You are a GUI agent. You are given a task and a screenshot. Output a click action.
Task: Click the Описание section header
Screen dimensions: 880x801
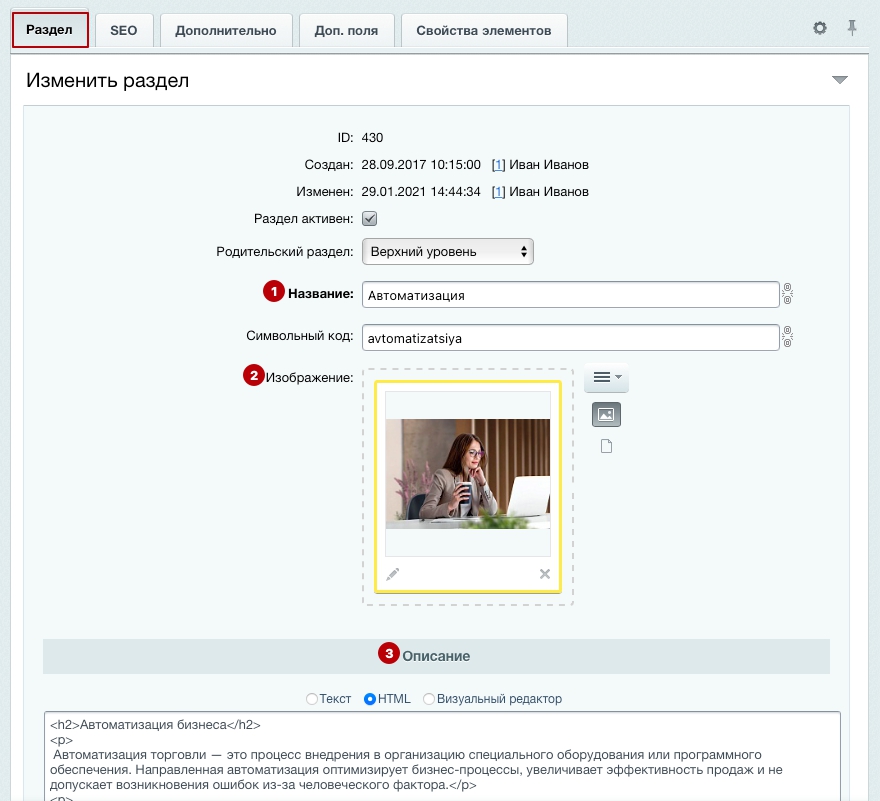click(x=436, y=656)
